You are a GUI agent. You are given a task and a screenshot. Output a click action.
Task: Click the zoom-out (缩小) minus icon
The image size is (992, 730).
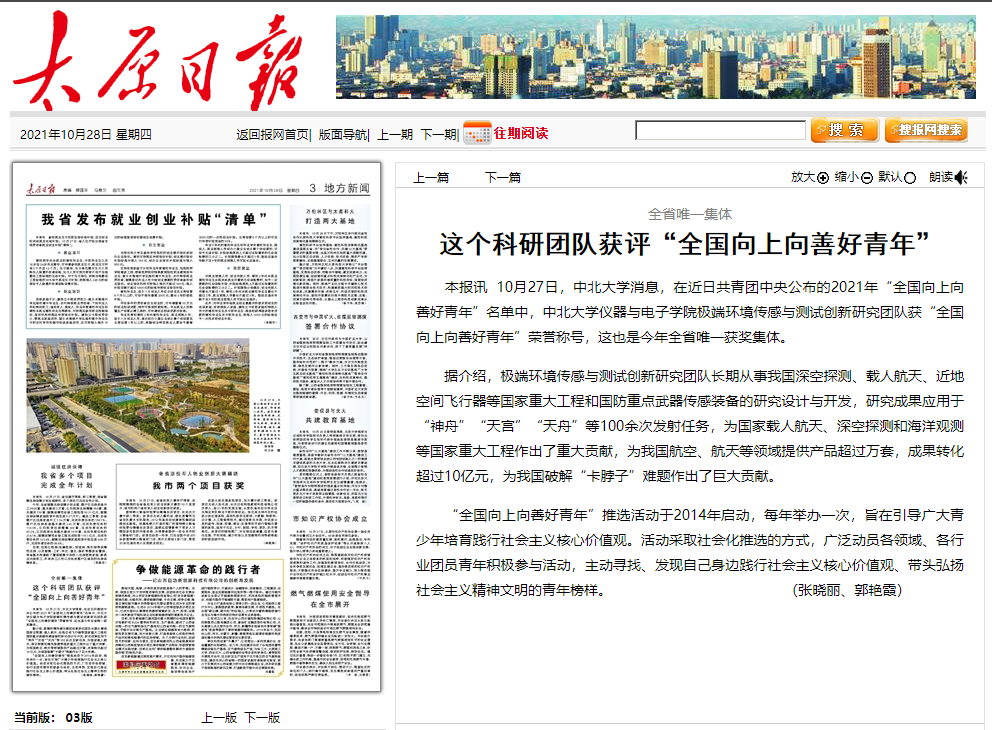(866, 178)
